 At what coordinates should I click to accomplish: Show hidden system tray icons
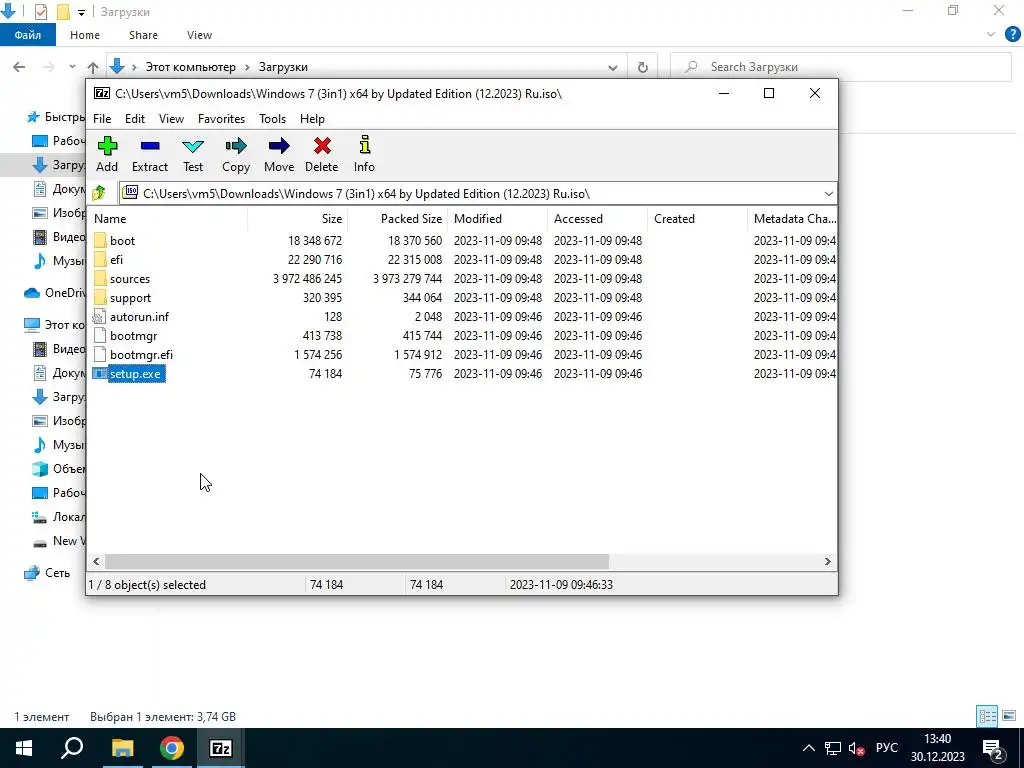click(x=808, y=748)
